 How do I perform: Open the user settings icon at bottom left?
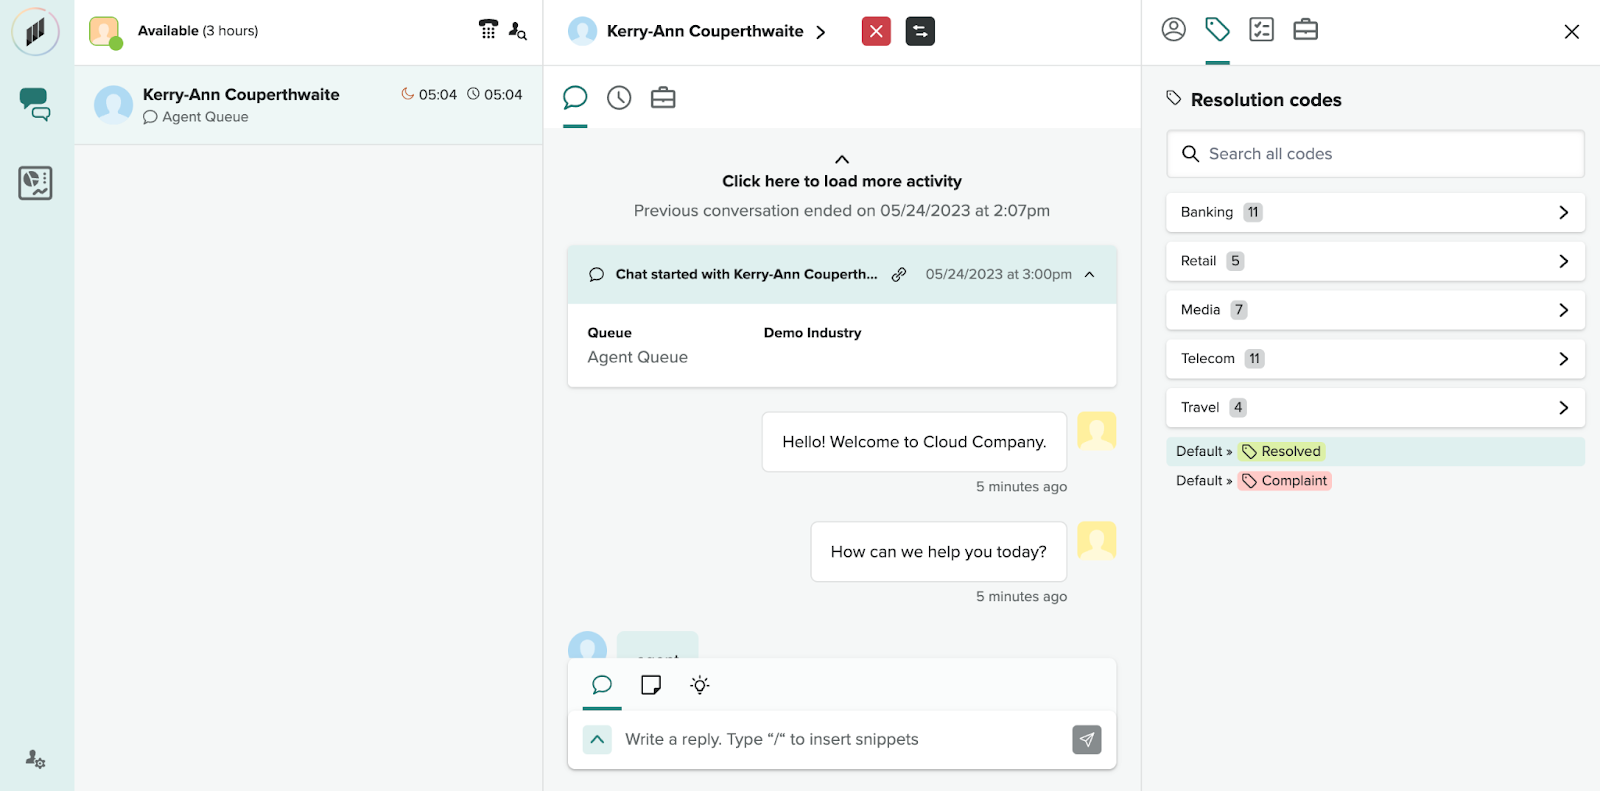click(35, 759)
